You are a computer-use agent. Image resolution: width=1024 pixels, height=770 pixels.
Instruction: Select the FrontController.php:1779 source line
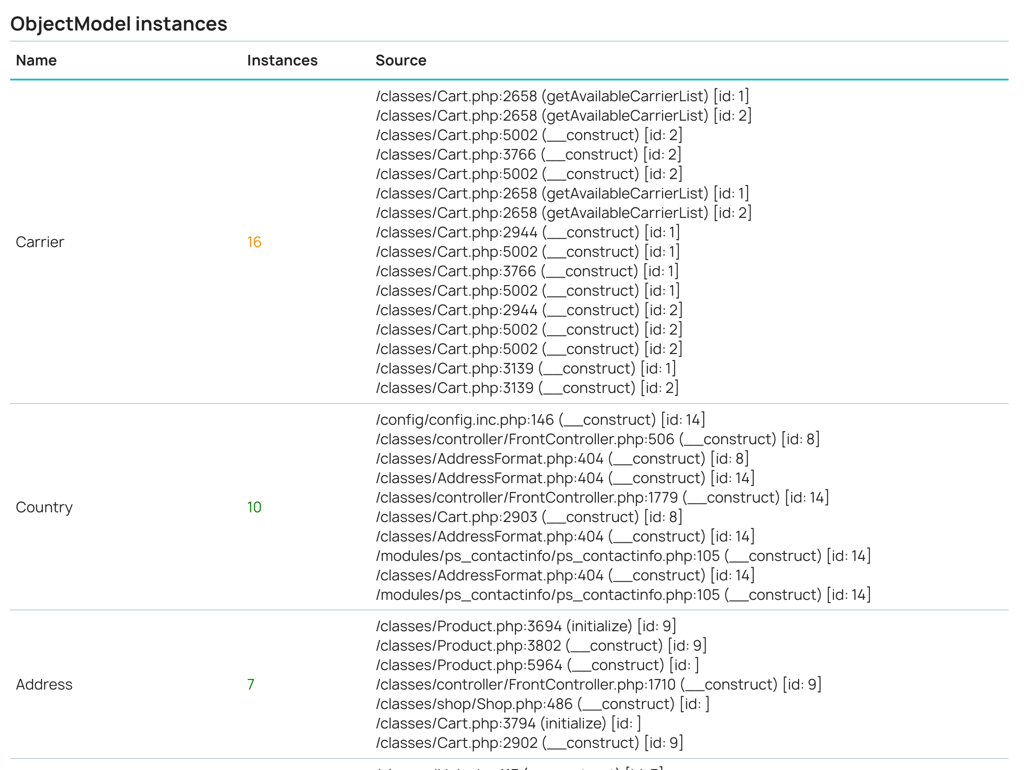pos(602,497)
